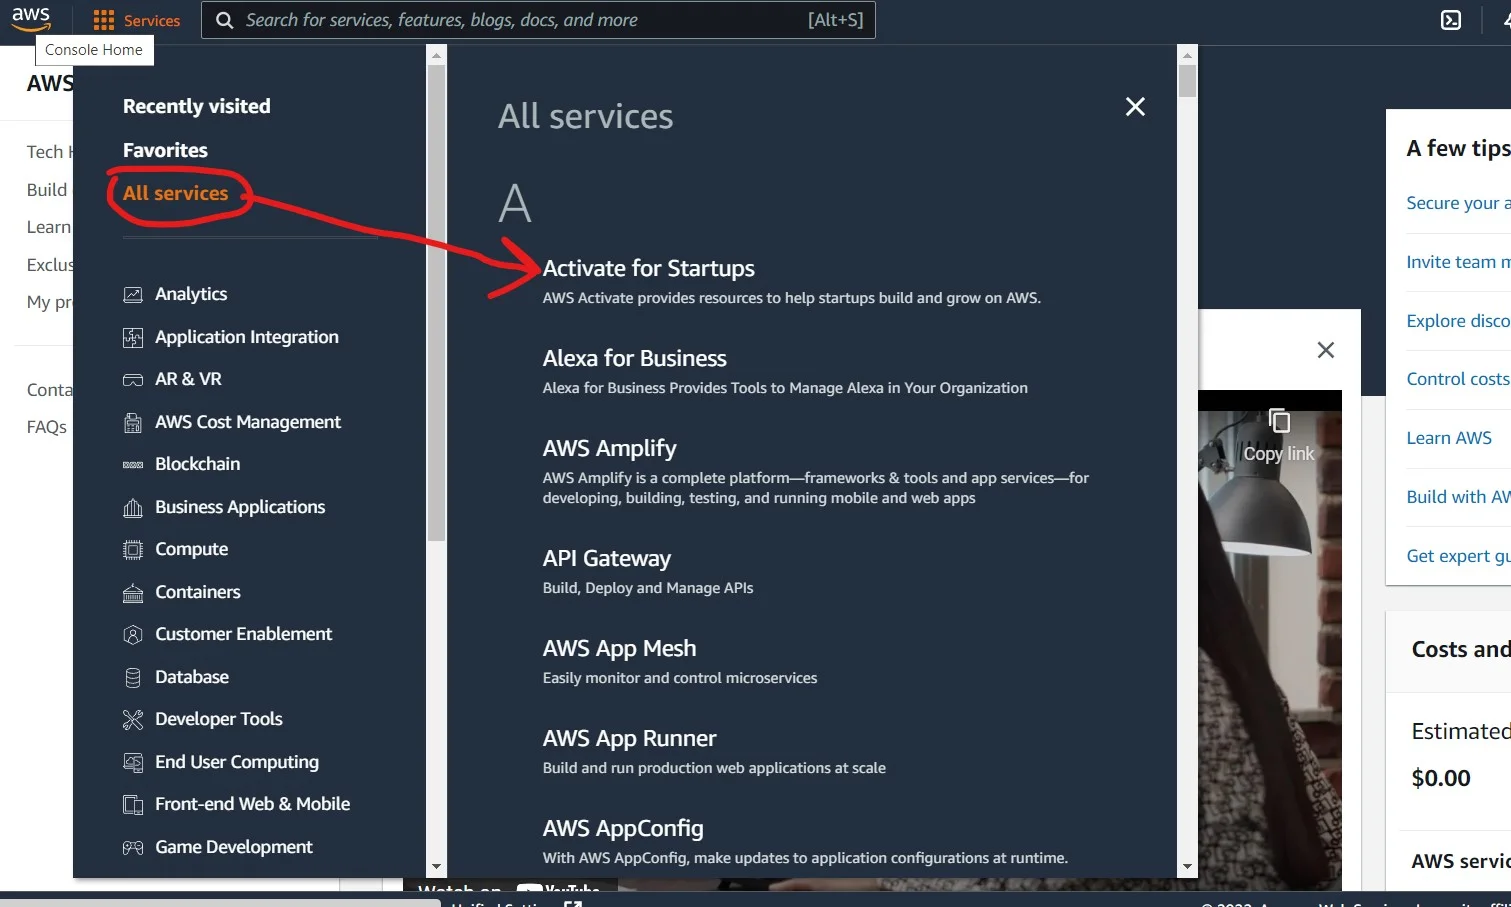The image size is (1511, 907).
Task: Close the All services panel
Action: pos(1135,106)
